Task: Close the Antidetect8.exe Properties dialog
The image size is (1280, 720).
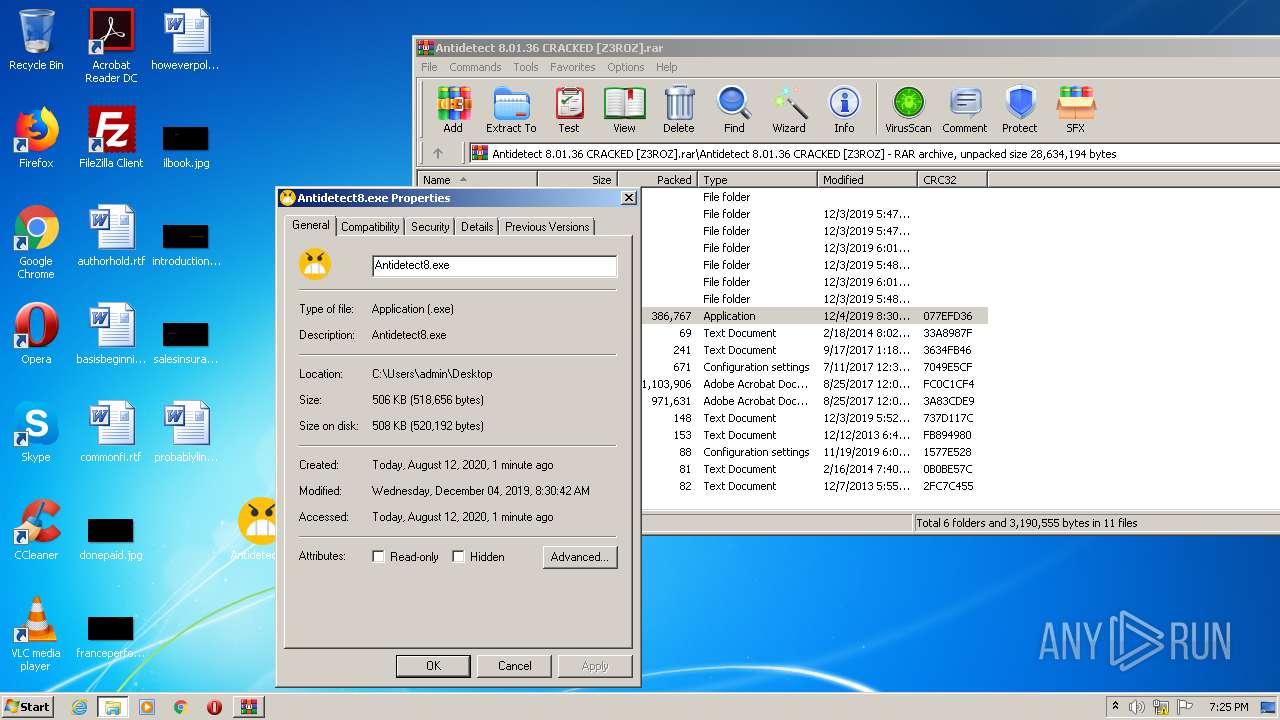Action: point(629,198)
